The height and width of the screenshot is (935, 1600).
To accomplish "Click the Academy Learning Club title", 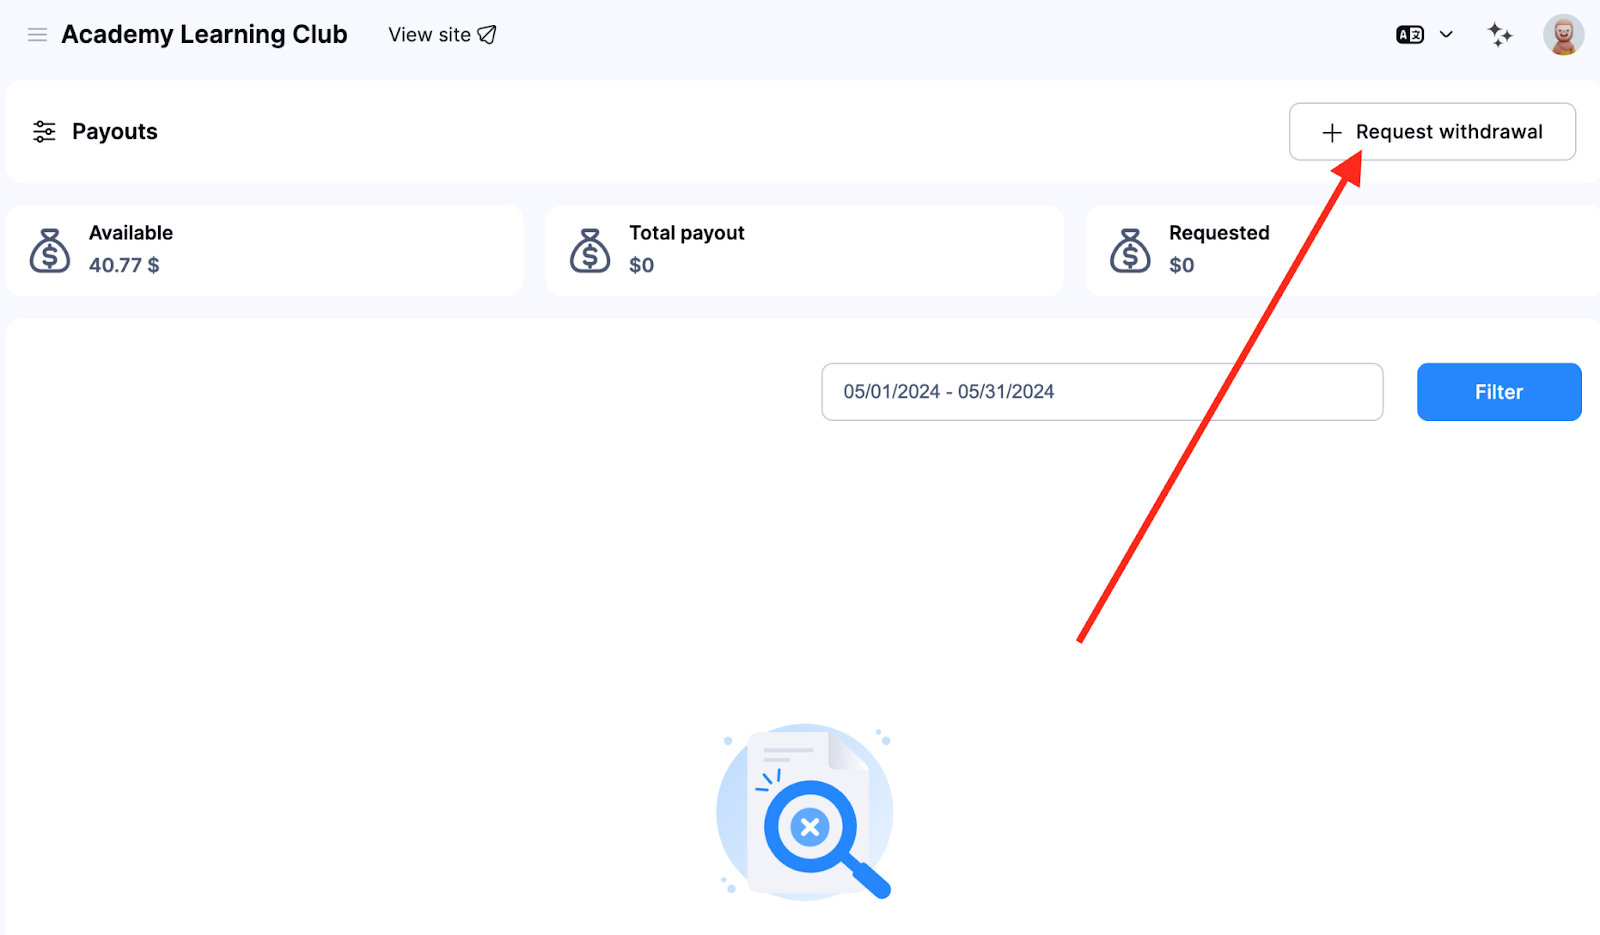I will (204, 35).
